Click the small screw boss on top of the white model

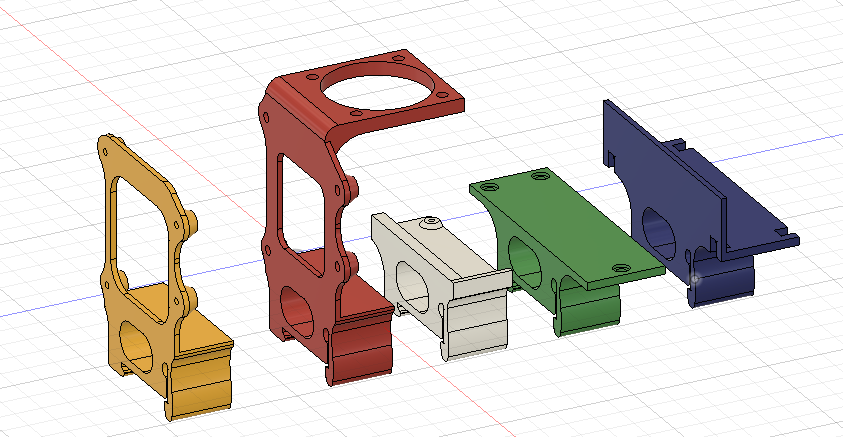tap(430, 222)
